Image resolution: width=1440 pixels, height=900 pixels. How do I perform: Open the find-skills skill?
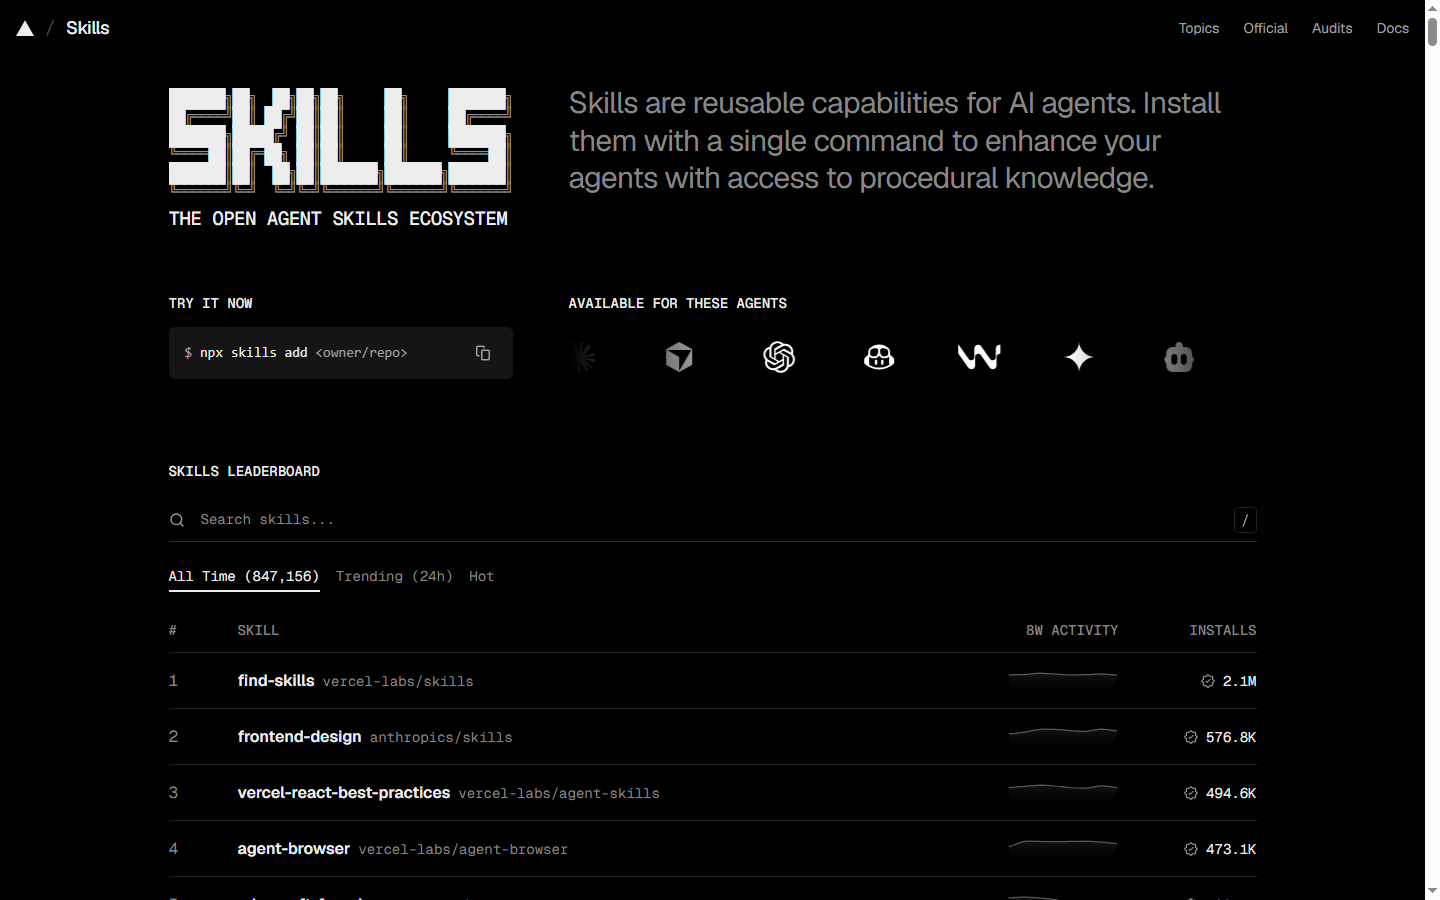276,680
